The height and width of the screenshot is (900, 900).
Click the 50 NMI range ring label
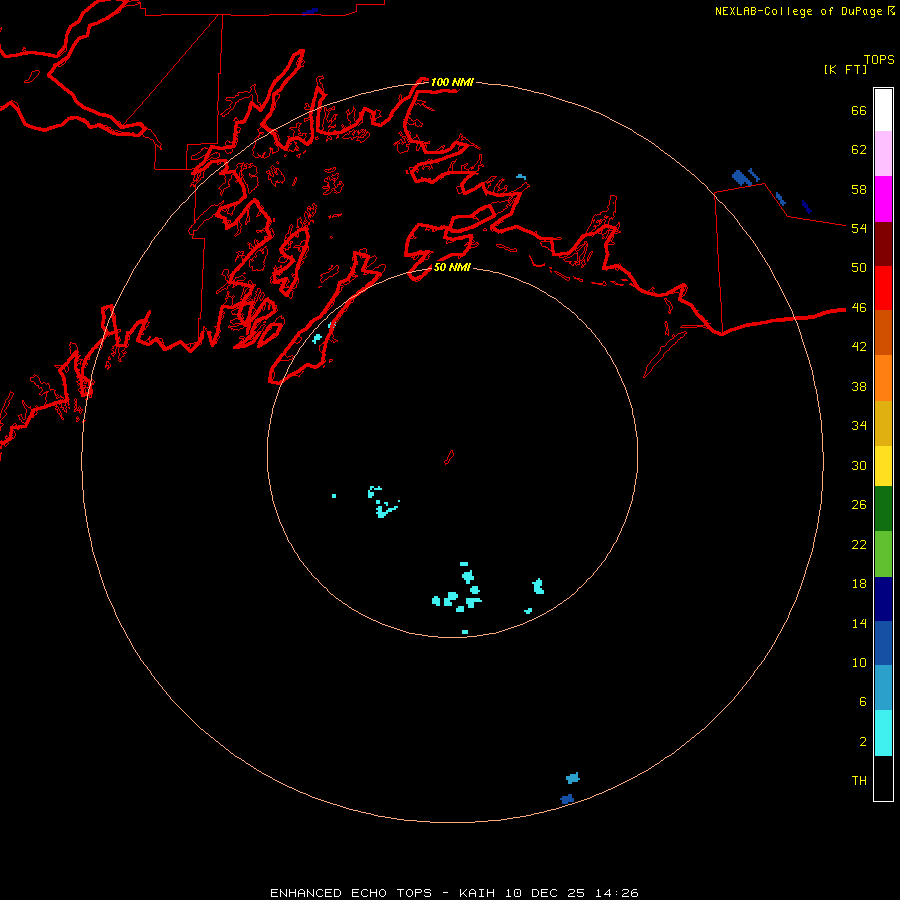coord(452,267)
